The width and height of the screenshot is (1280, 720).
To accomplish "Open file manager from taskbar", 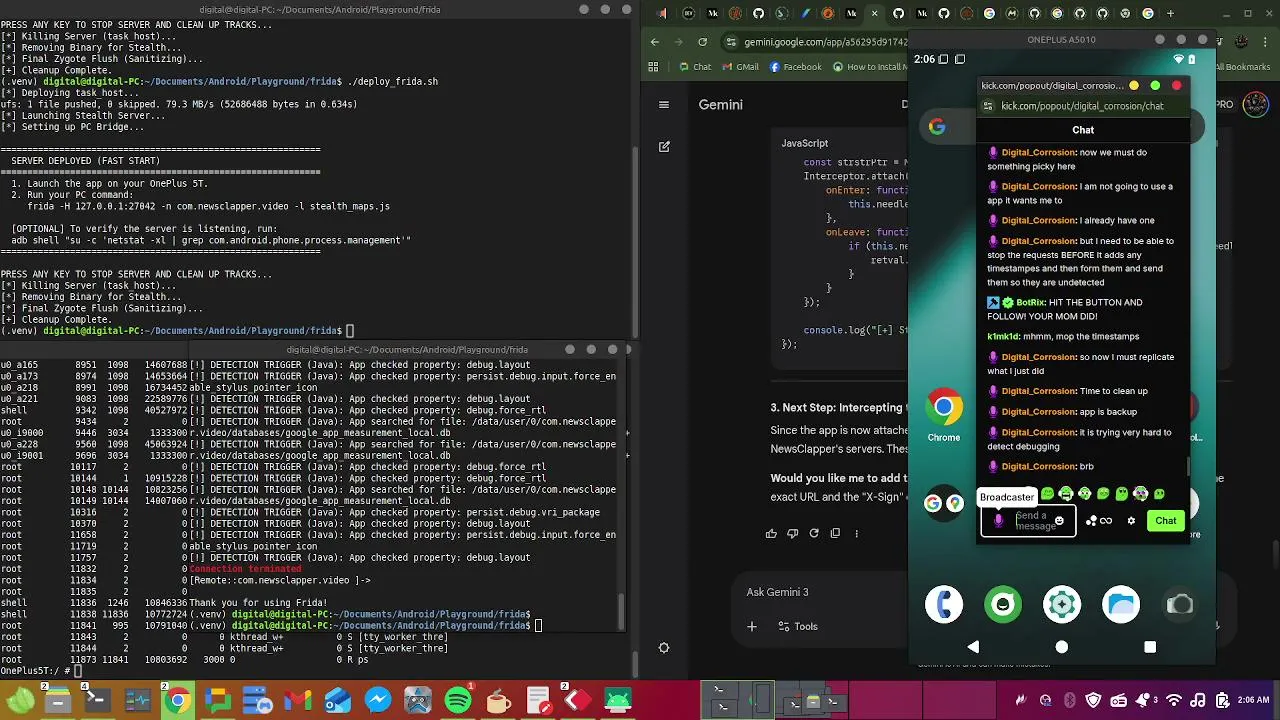I will 57,701.
